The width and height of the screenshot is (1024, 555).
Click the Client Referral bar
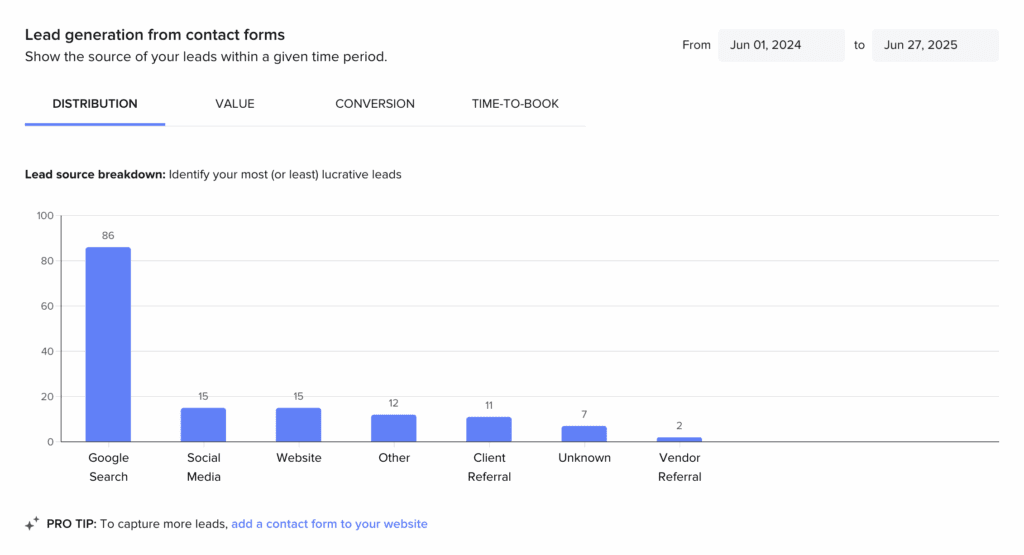[489, 429]
